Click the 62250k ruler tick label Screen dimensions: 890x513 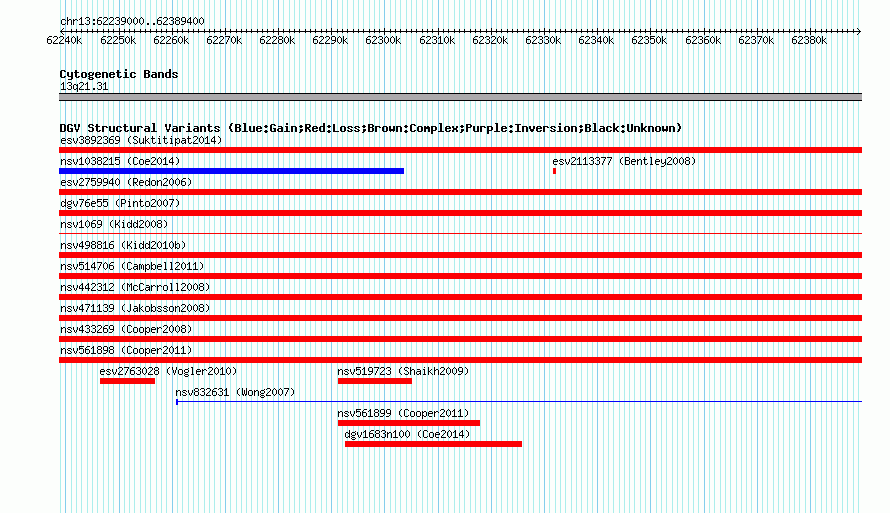tap(118, 40)
